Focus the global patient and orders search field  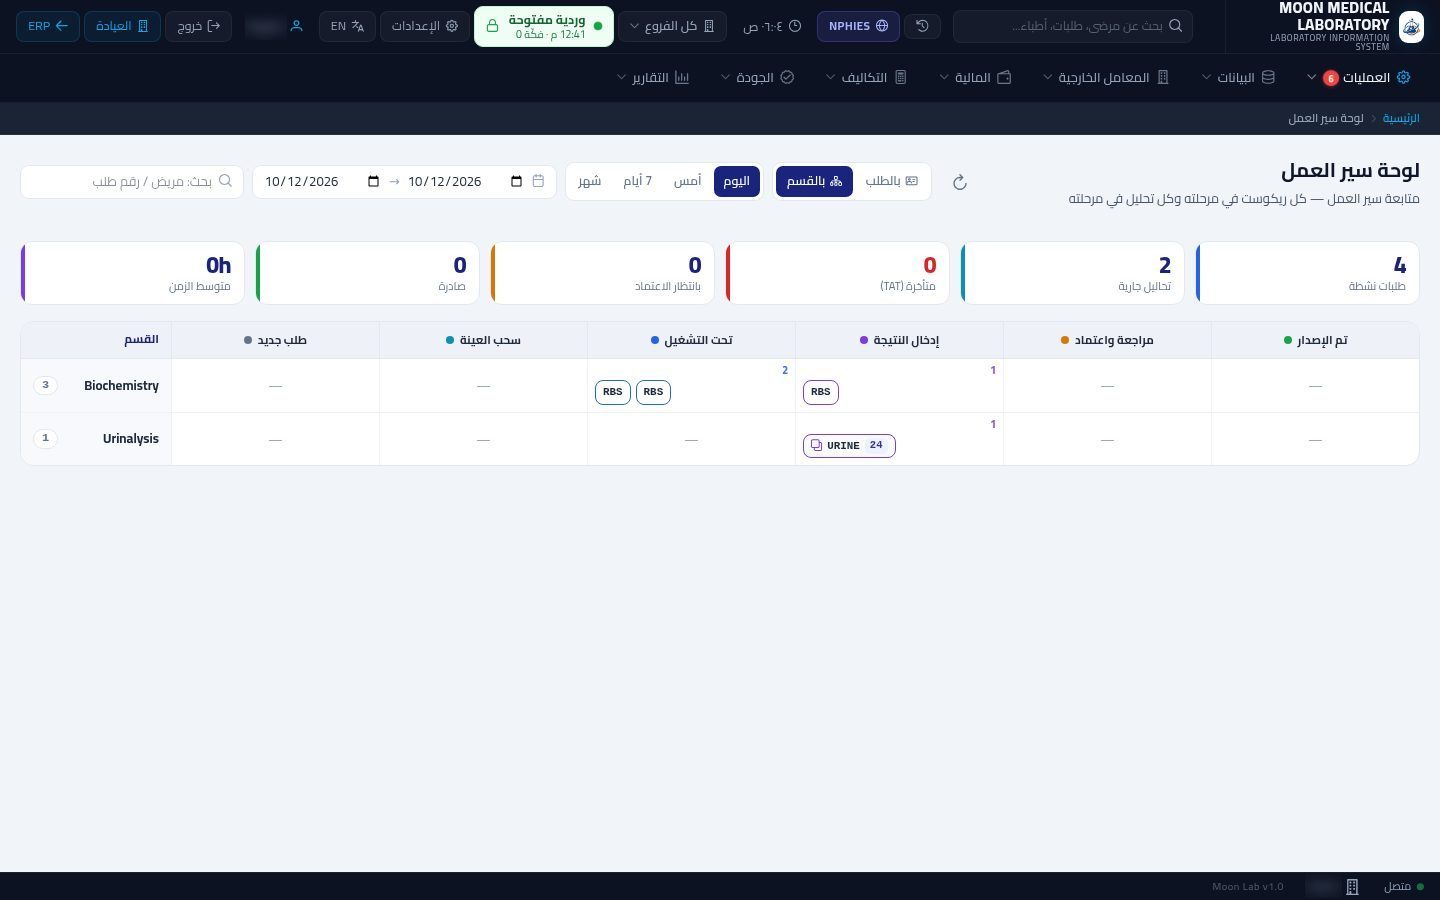1073,26
